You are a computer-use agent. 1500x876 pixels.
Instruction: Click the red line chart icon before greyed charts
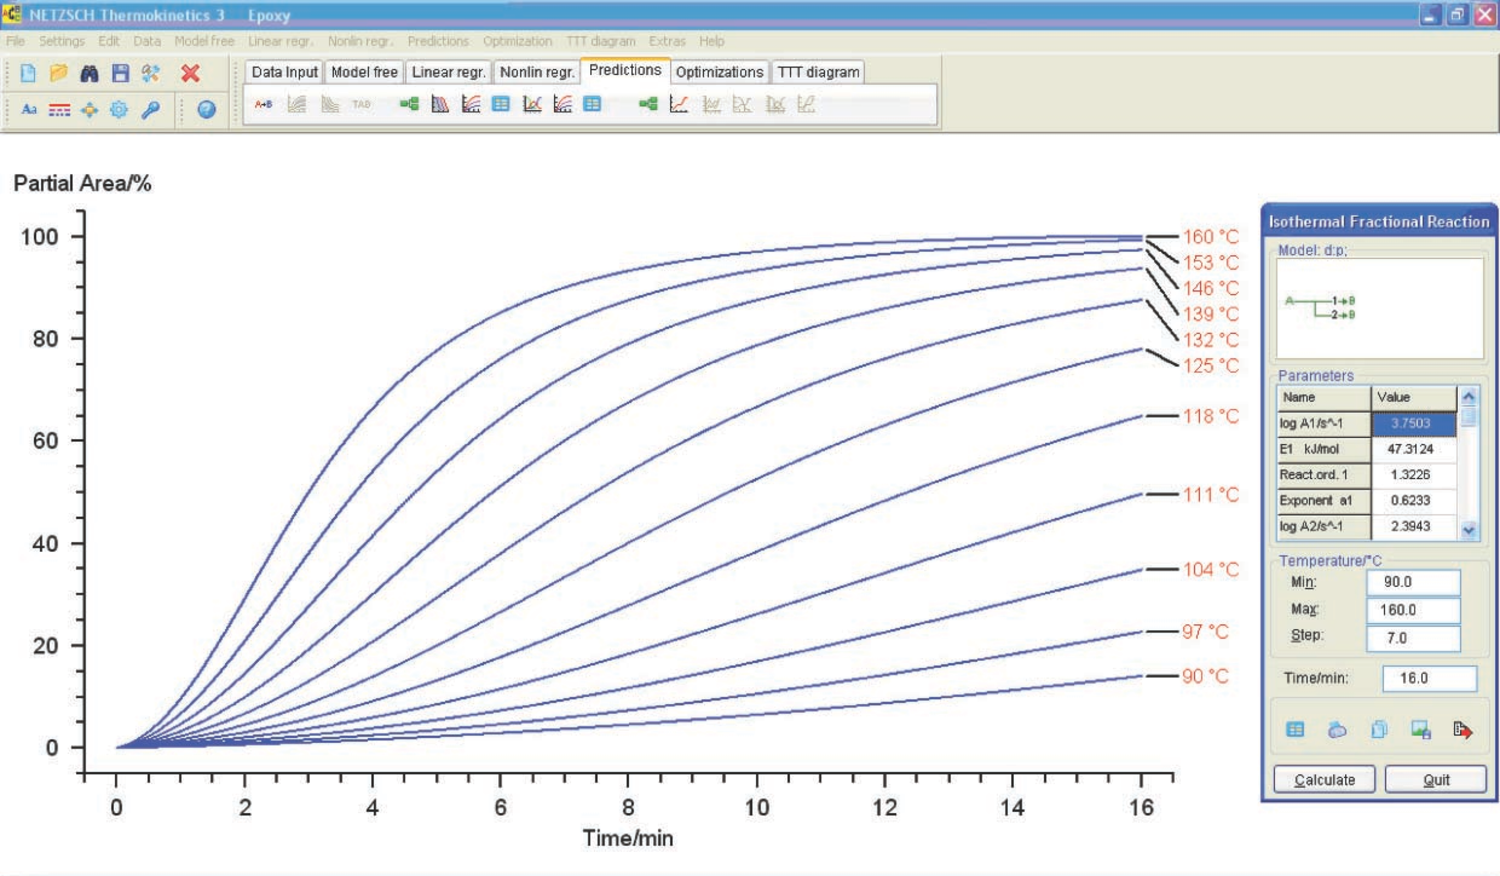[679, 104]
